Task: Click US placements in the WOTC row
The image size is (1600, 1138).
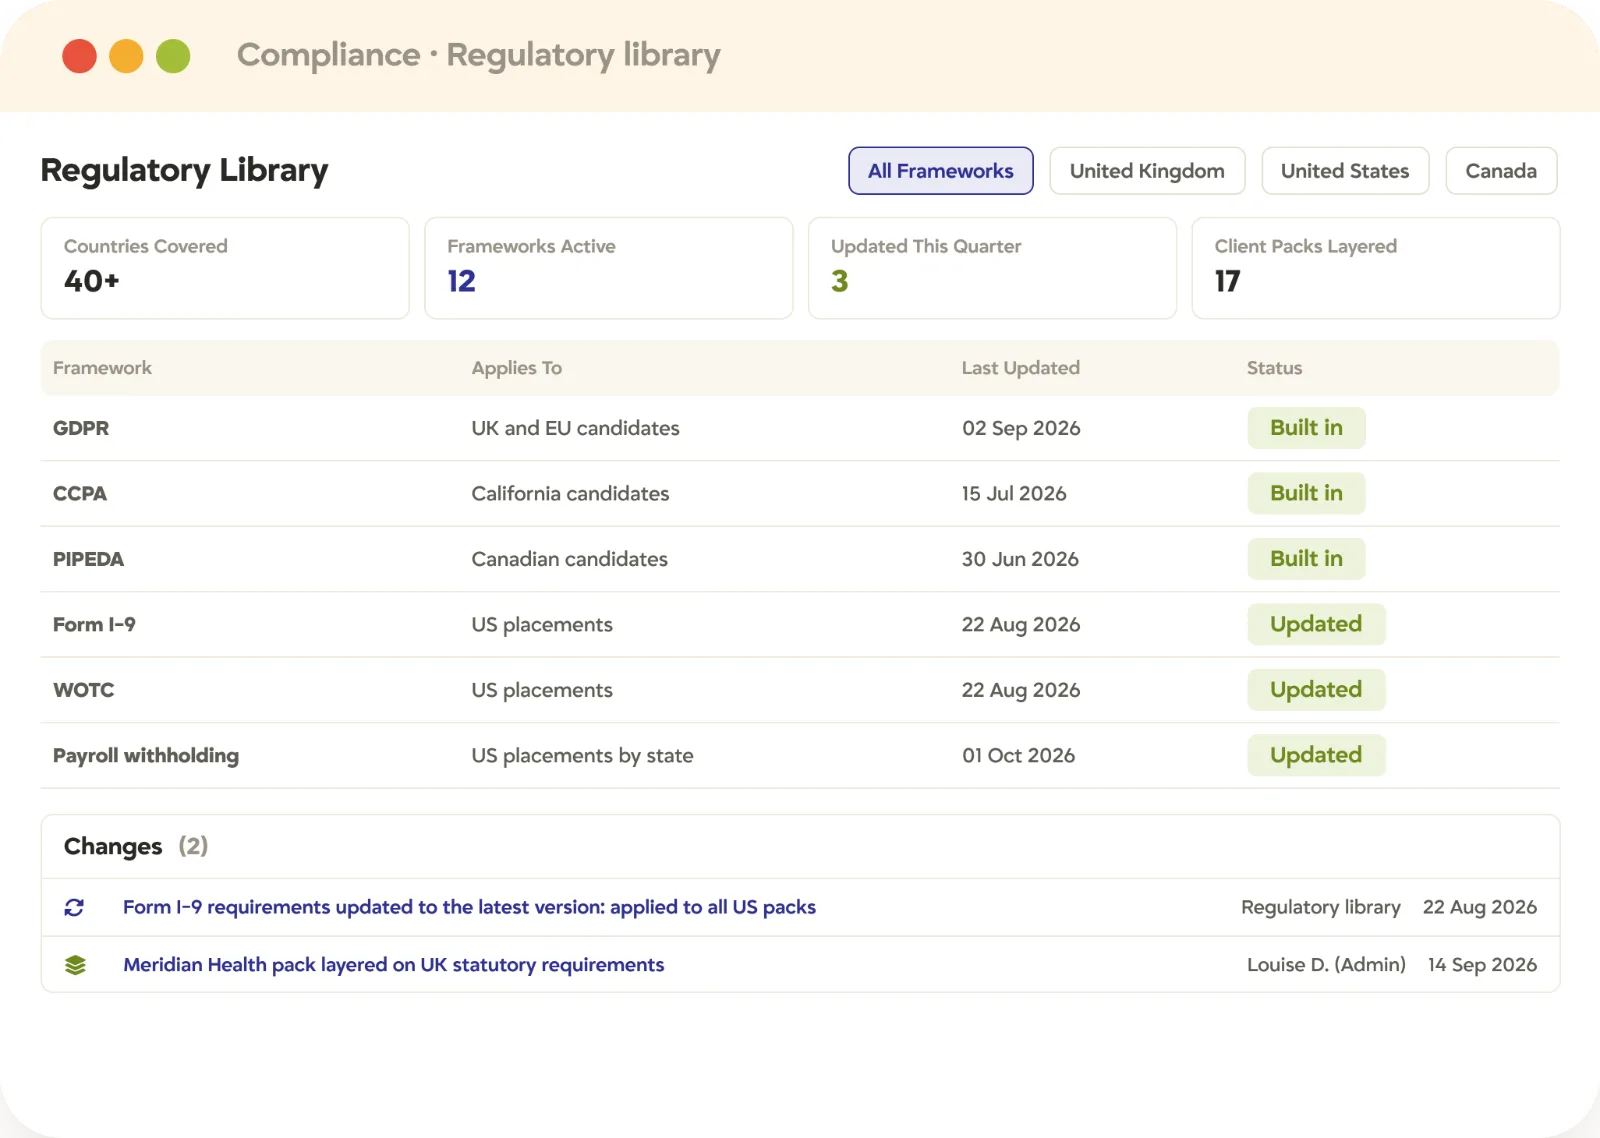Action: (542, 690)
